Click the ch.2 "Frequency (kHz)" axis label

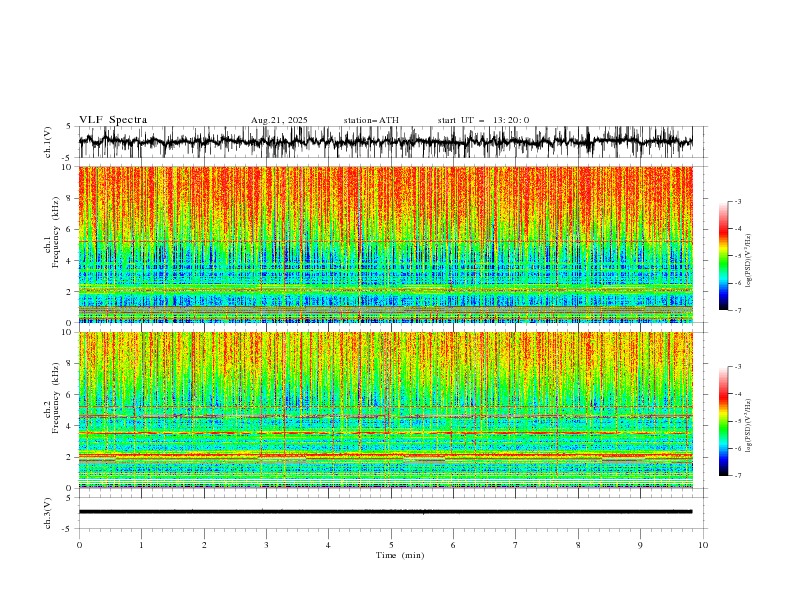pos(56,398)
